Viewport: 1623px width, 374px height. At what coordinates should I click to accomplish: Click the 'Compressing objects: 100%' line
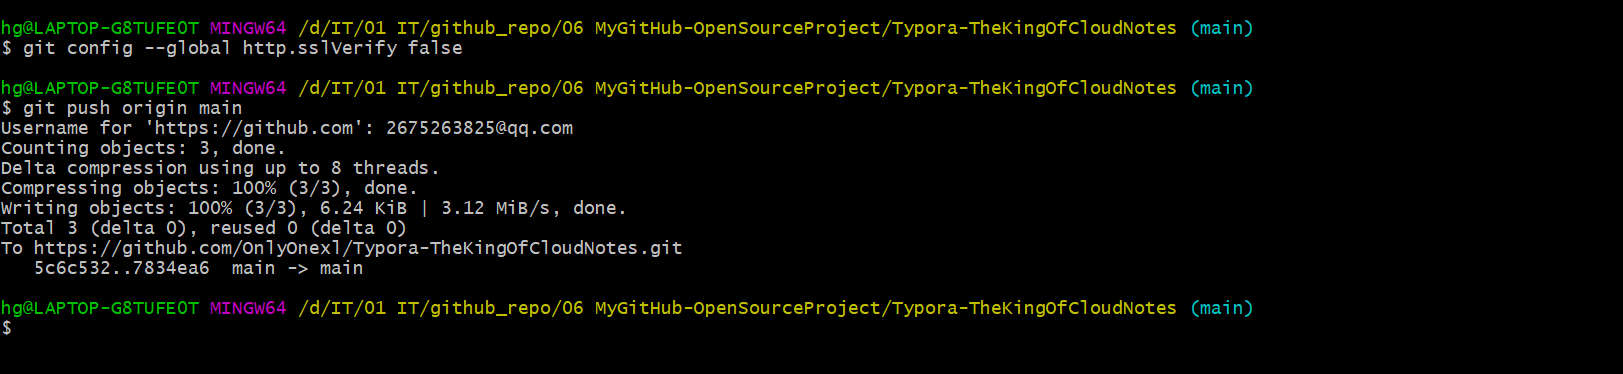[209, 188]
